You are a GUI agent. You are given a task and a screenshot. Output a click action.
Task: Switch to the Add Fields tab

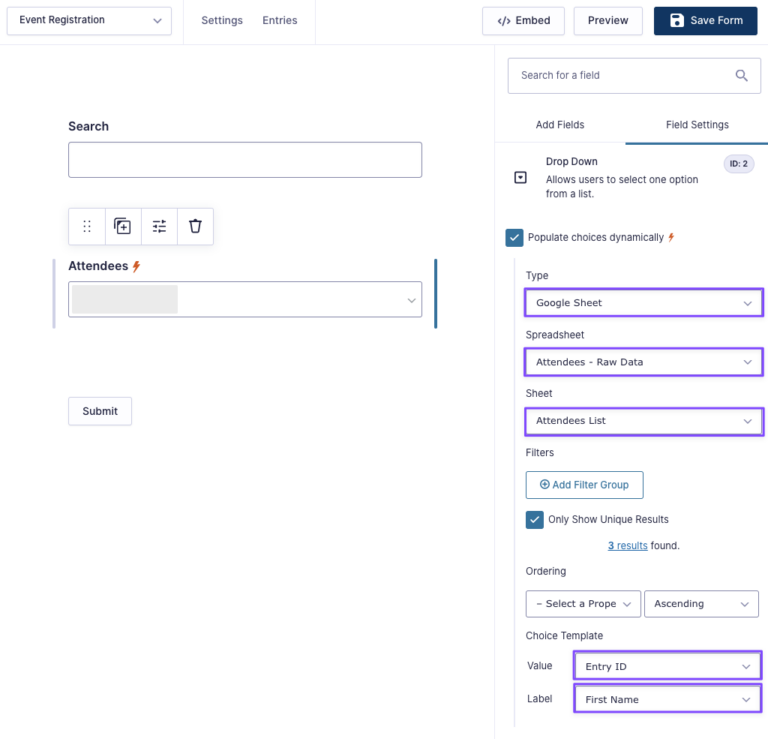(x=560, y=125)
